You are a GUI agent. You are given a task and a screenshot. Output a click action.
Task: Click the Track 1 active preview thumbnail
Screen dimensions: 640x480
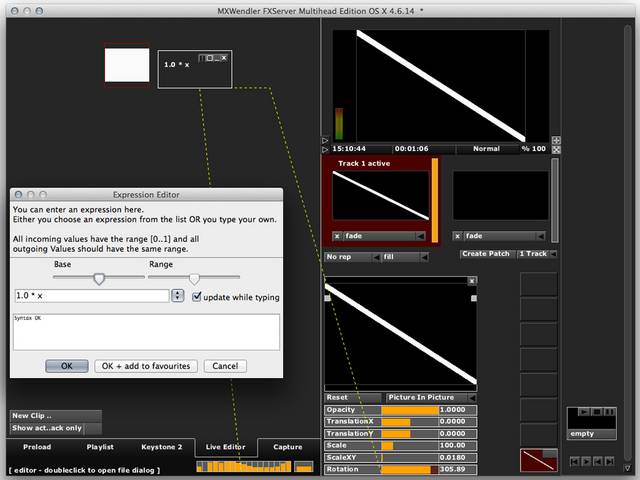pos(381,196)
